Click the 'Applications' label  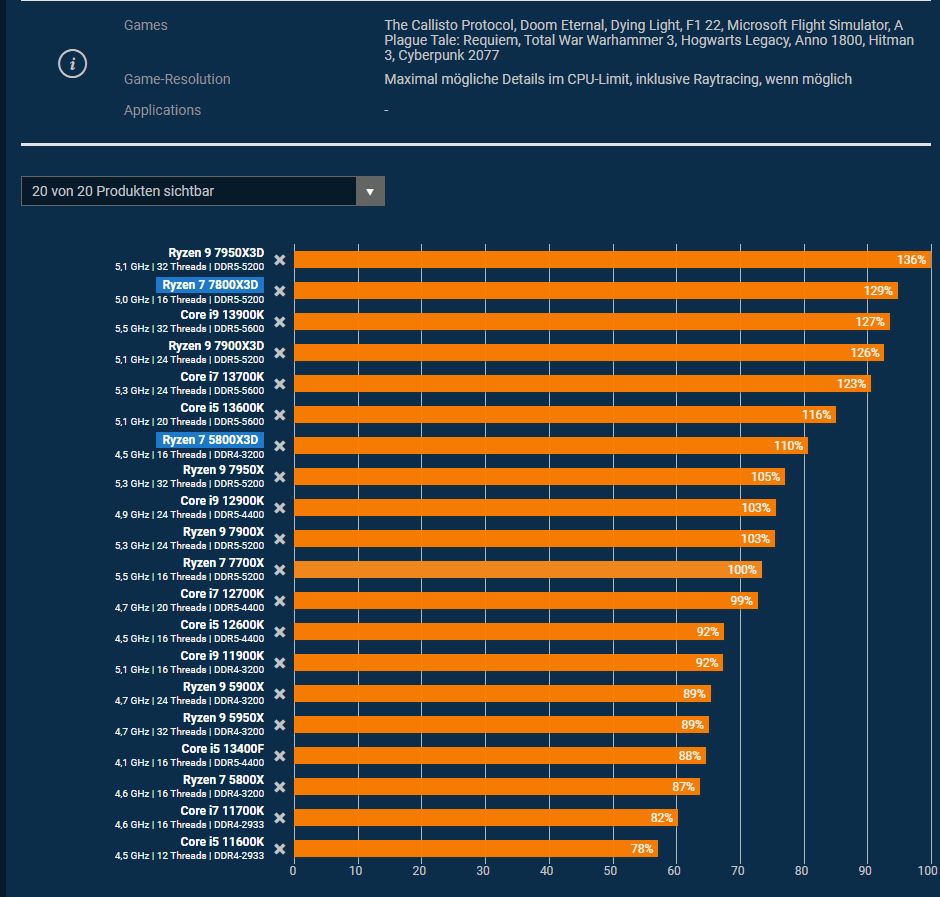coord(162,110)
